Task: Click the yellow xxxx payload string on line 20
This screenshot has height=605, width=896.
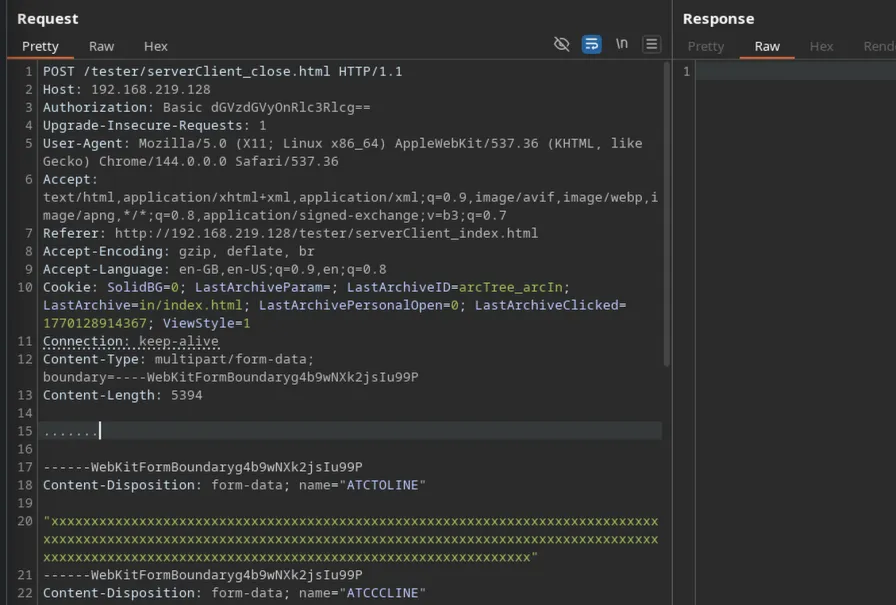Action: pos(350,539)
